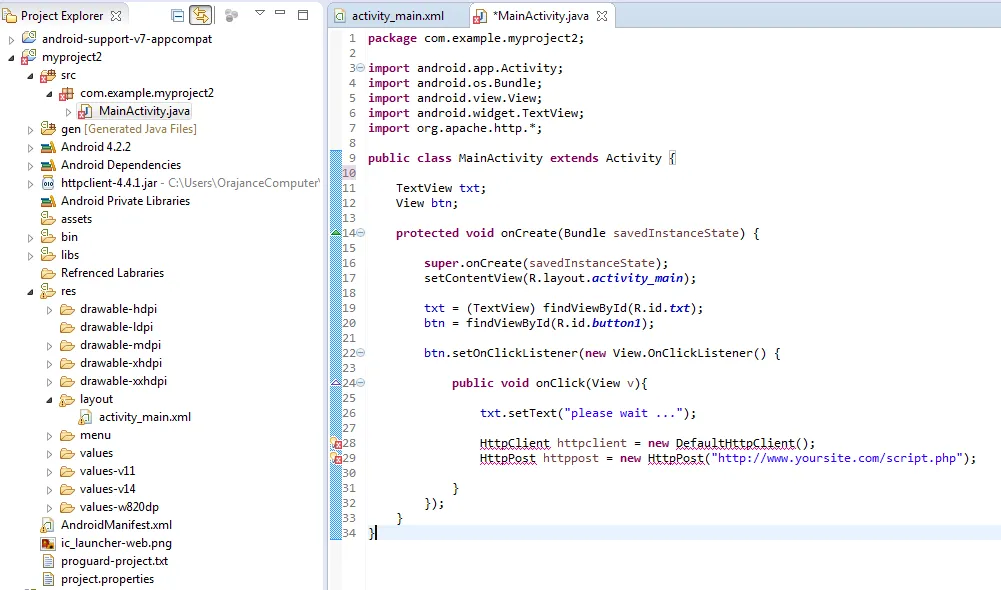The height and width of the screenshot is (590, 1001).
Task: Fold the anonymous listener at line 22
Action: coord(361,353)
